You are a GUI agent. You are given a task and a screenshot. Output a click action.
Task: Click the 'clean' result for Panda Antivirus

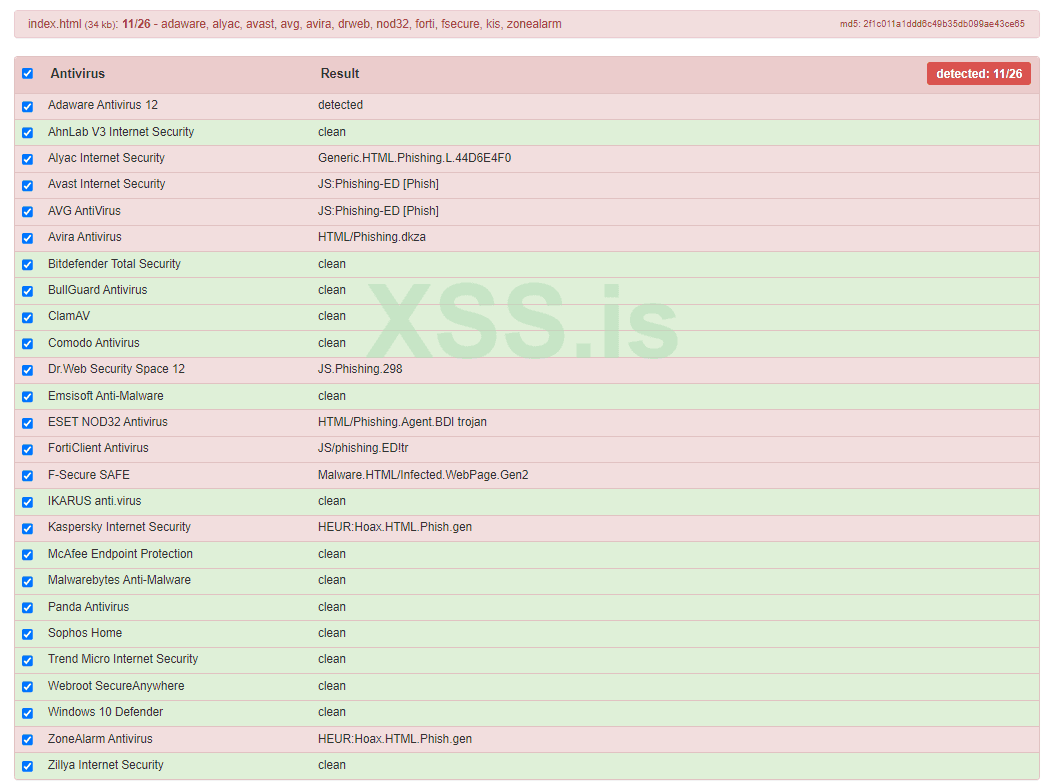332,606
